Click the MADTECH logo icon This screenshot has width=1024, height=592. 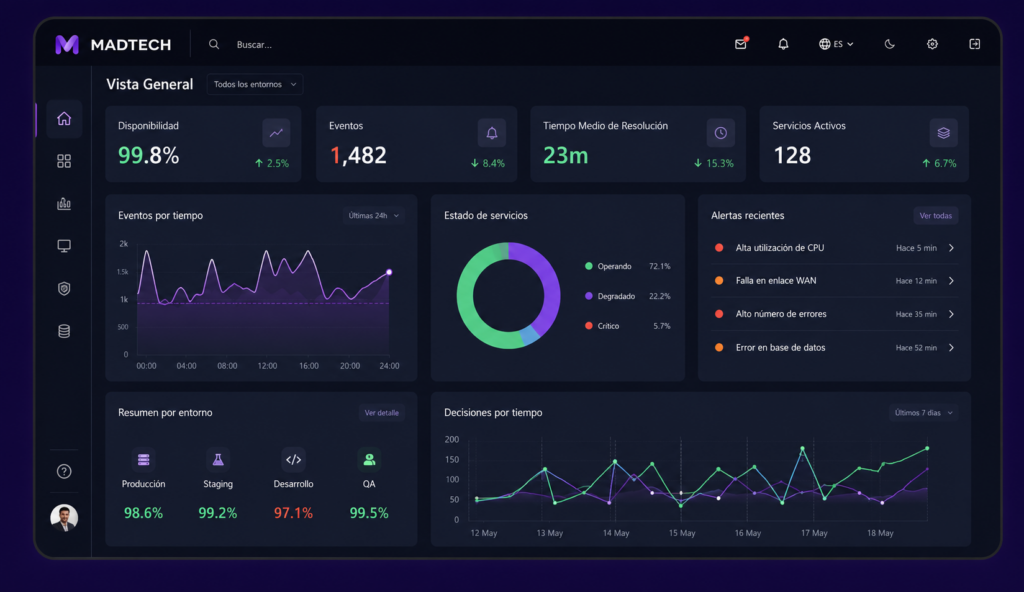tap(67, 44)
